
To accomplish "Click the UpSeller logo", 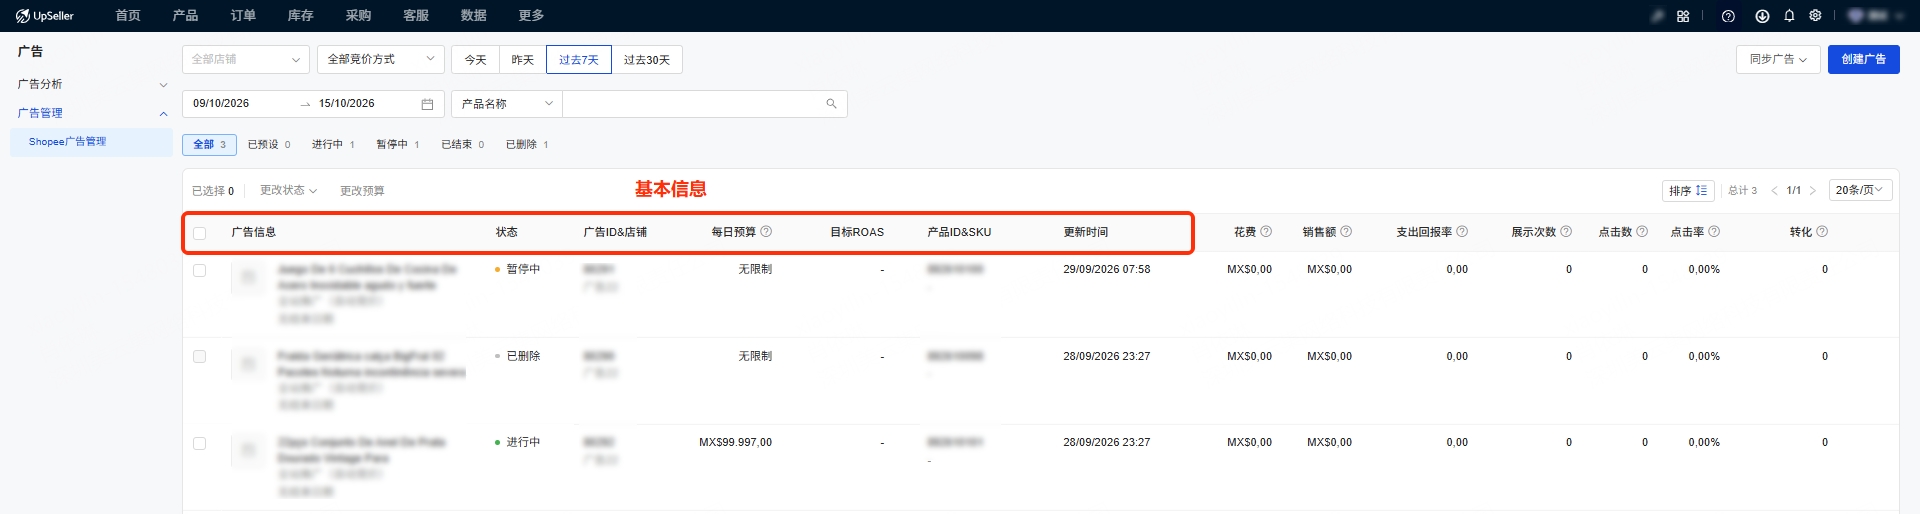I will 45,16.
